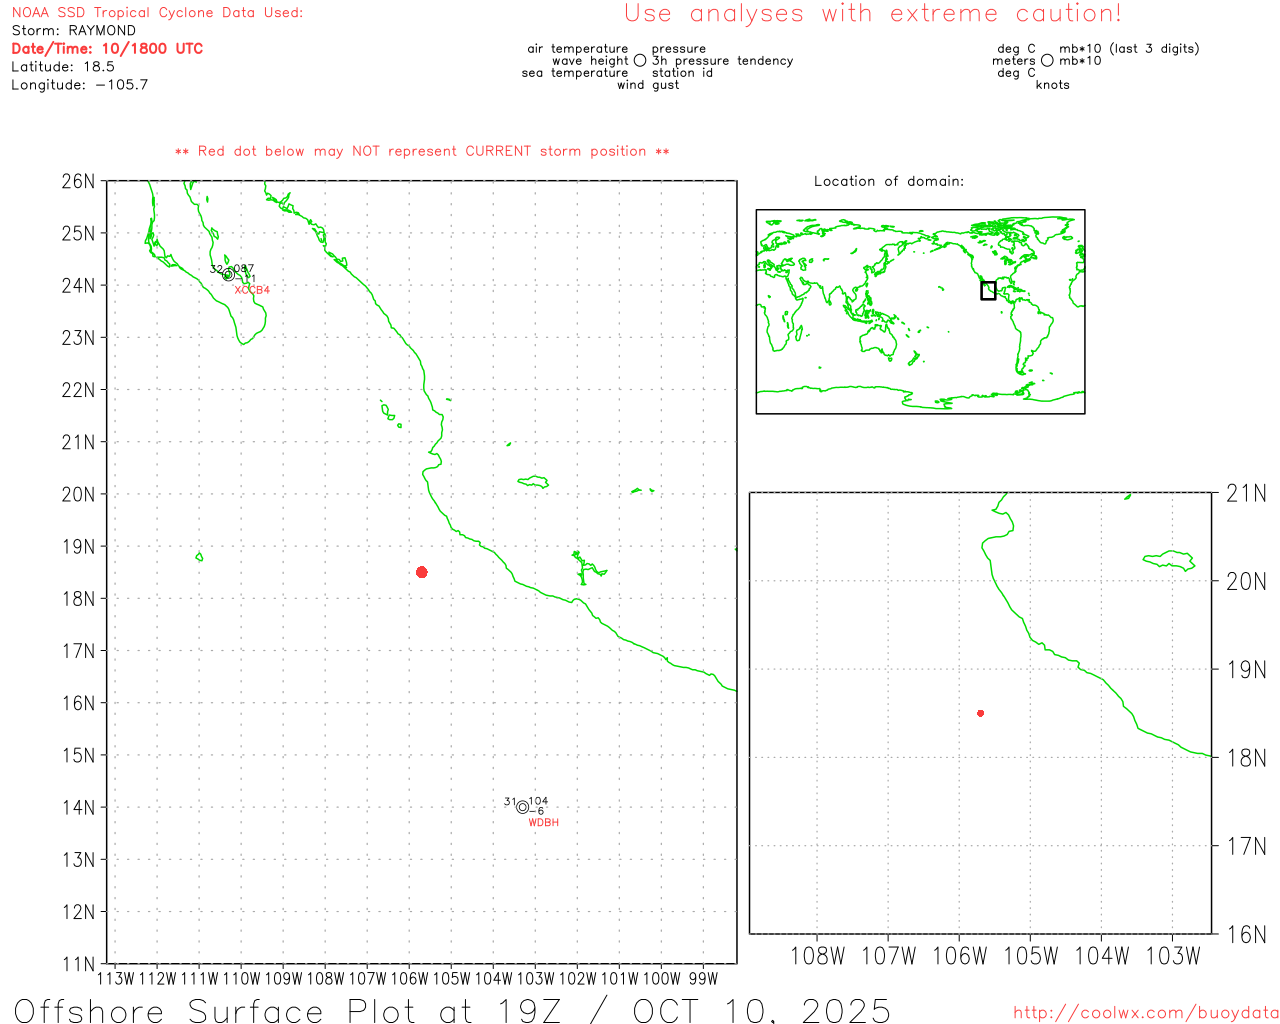Click the red storm dot on main map
Image resolution: width=1280 pixels, height=1024 pixels.
tap(421, 572)
